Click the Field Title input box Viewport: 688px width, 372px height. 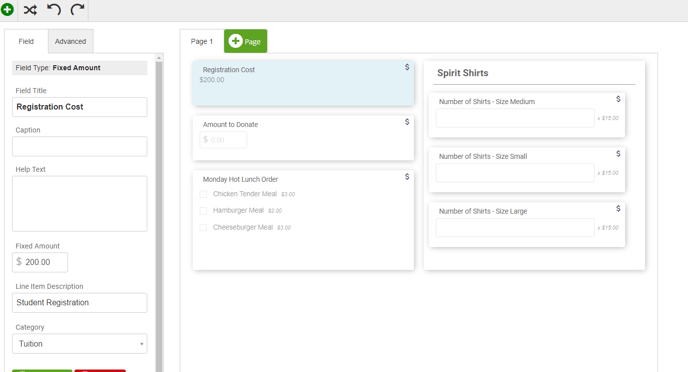[x=79, y=107]
